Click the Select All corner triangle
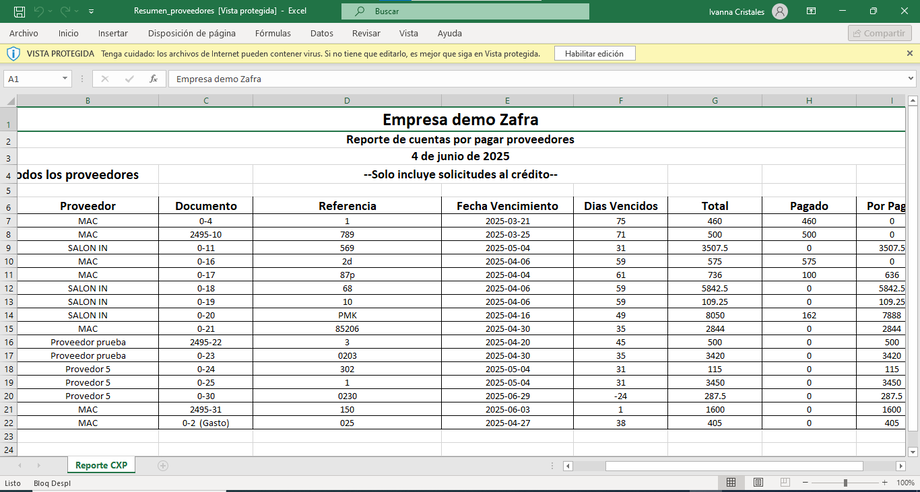The height and width of the screenshot is (492, 920). 10,101
